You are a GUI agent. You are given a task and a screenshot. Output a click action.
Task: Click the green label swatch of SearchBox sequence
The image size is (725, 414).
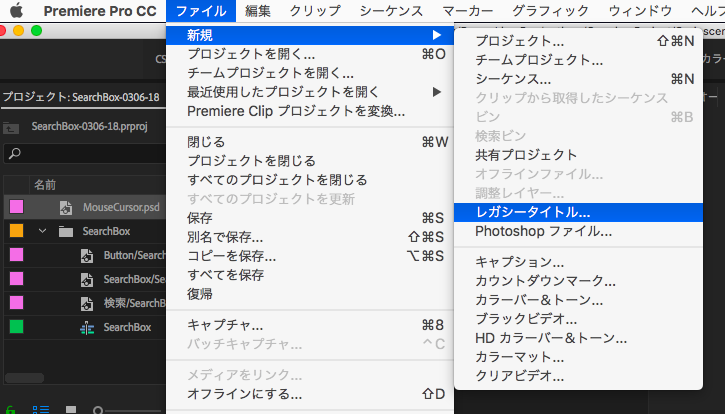tap(16, 327)
